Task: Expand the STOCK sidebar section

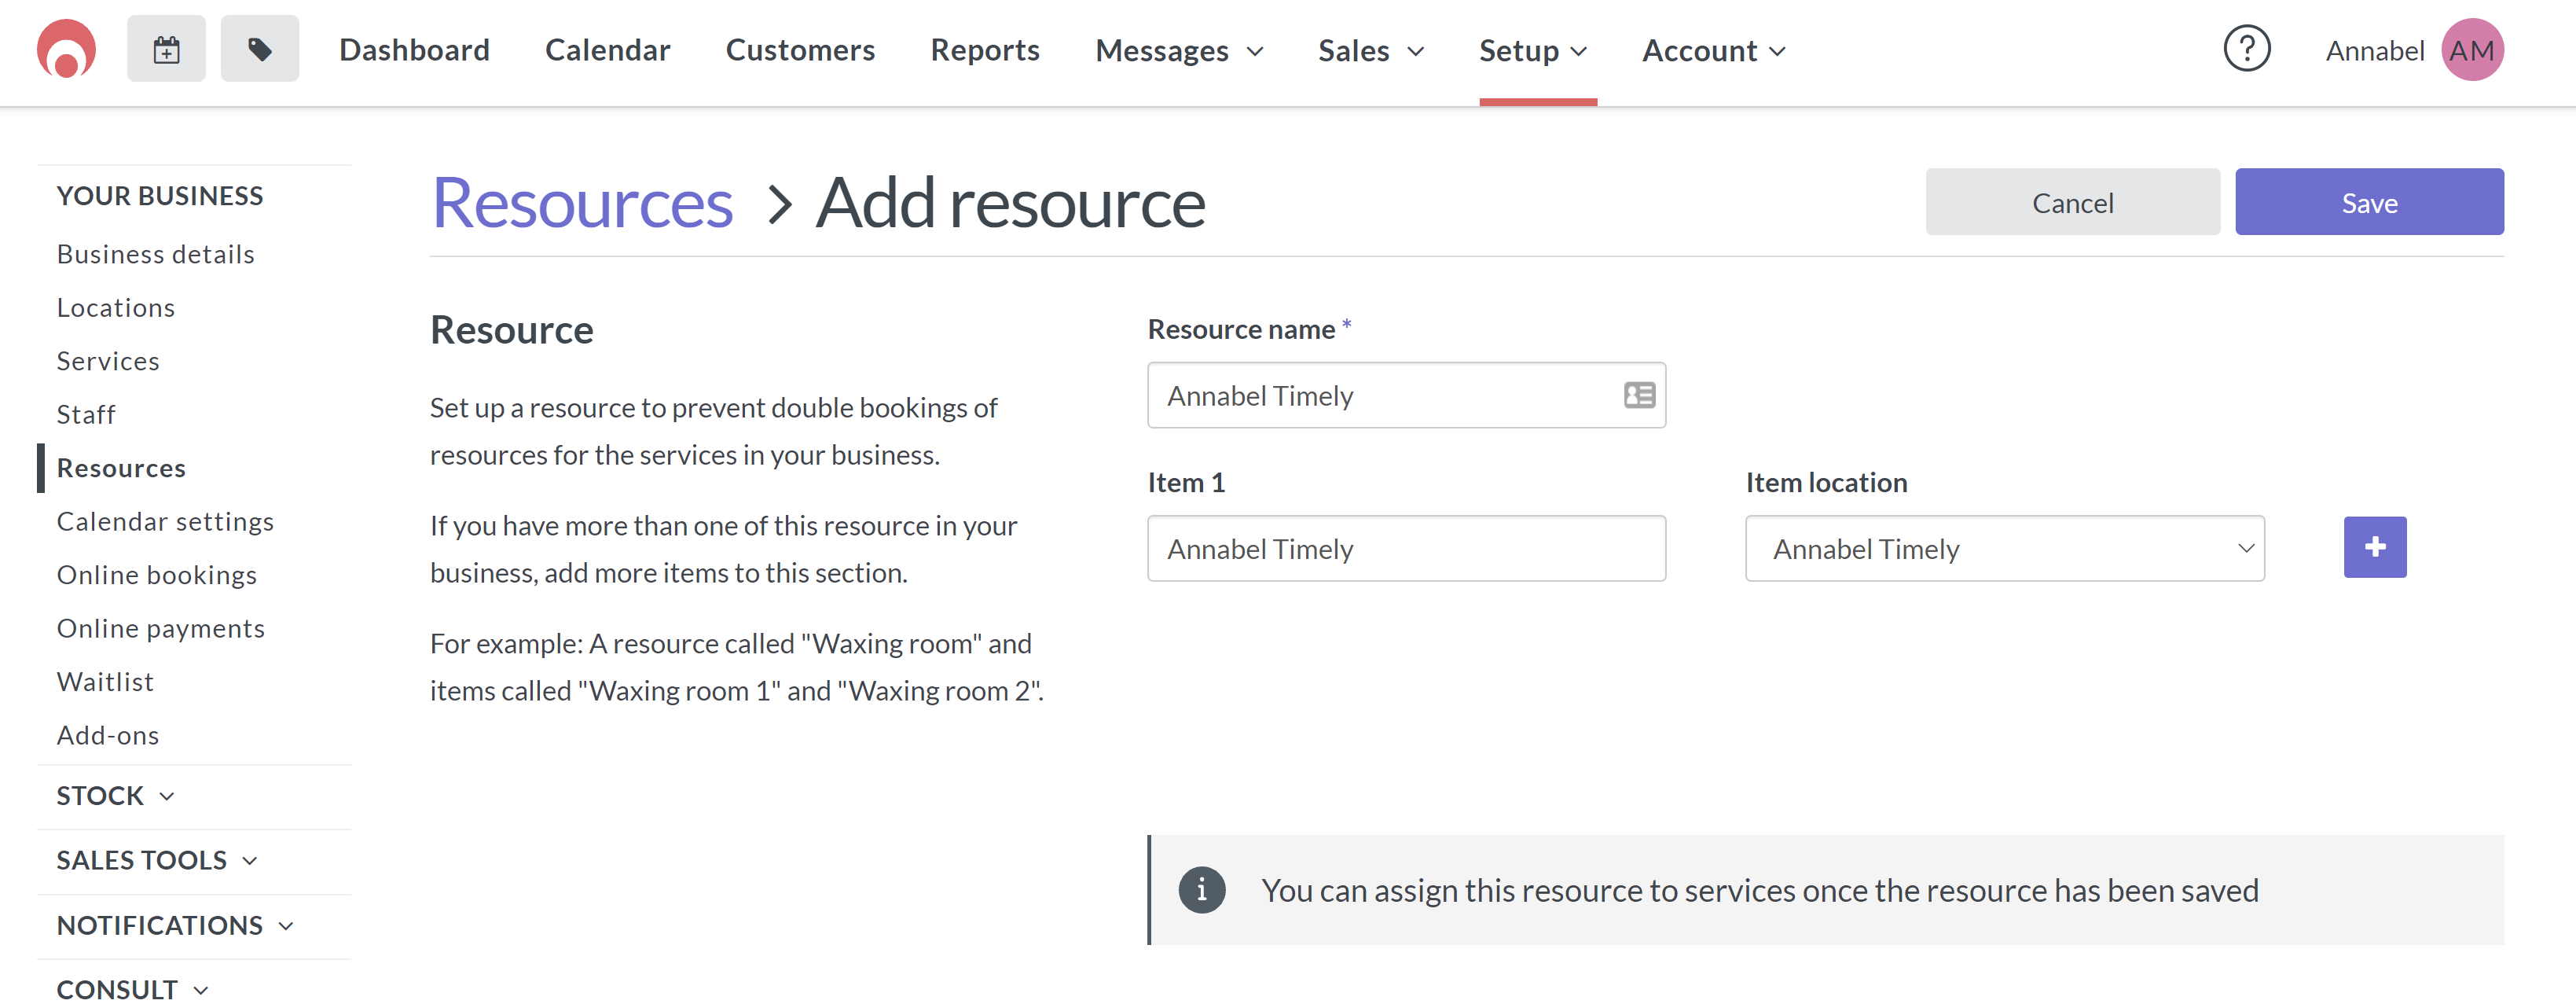Action: (x=115, y=796)
